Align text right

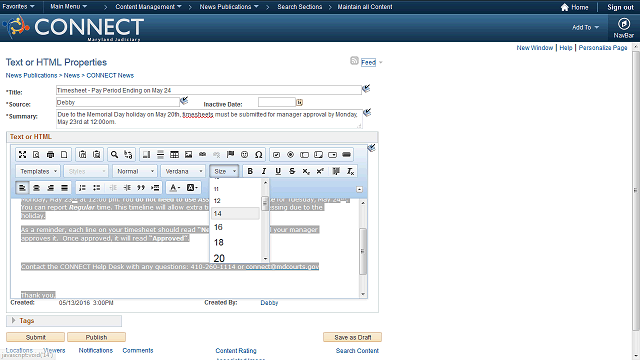coord(50,188)
